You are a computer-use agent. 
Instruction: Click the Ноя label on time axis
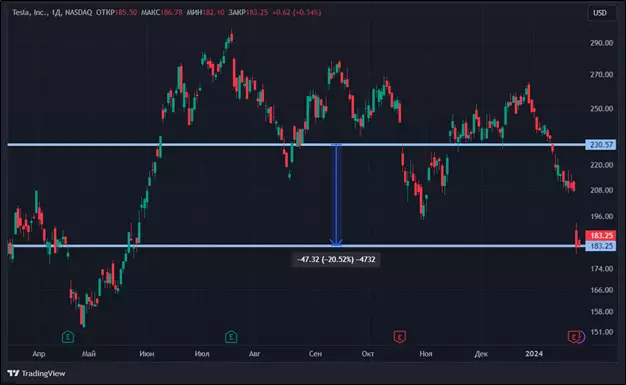tap(426, 354)
